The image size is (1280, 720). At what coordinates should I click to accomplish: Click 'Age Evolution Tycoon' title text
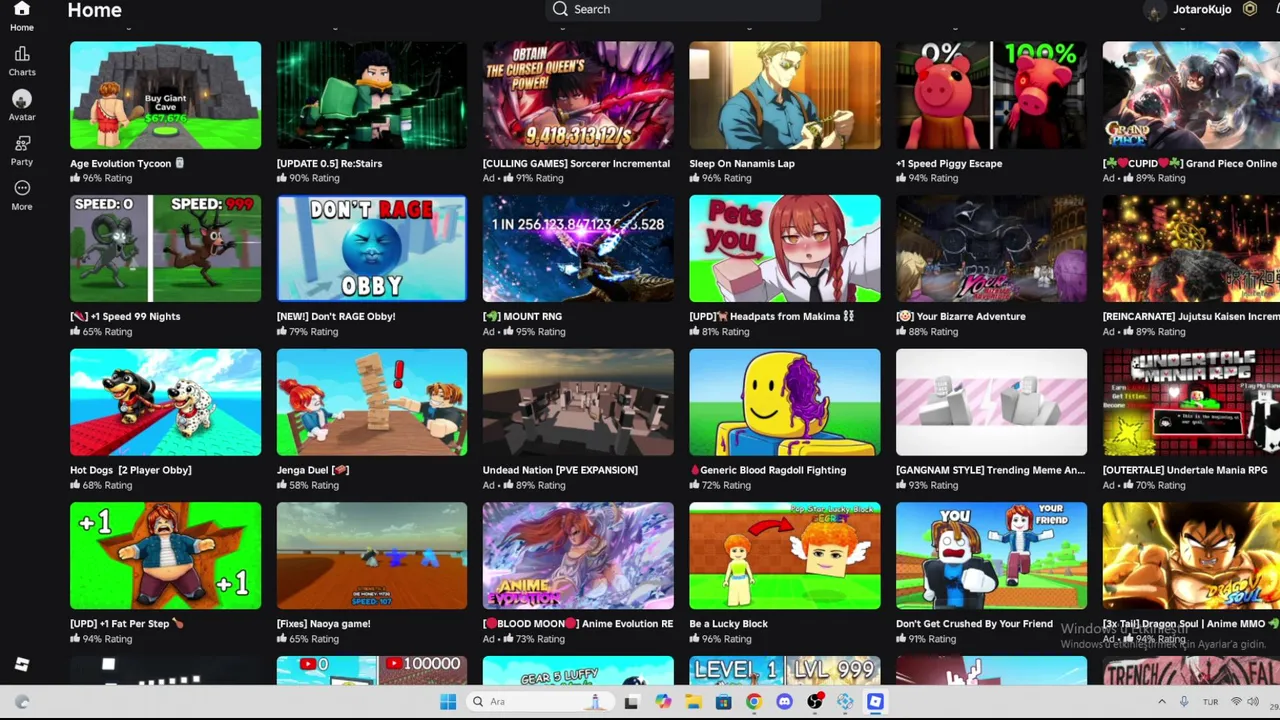[x=120, y=163]
